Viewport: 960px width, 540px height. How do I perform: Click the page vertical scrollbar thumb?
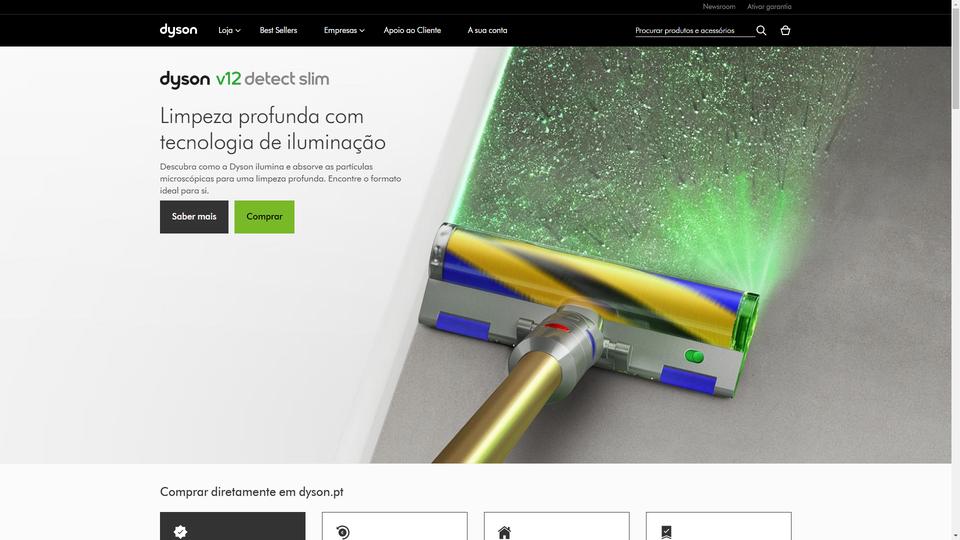tap(956, 58)
